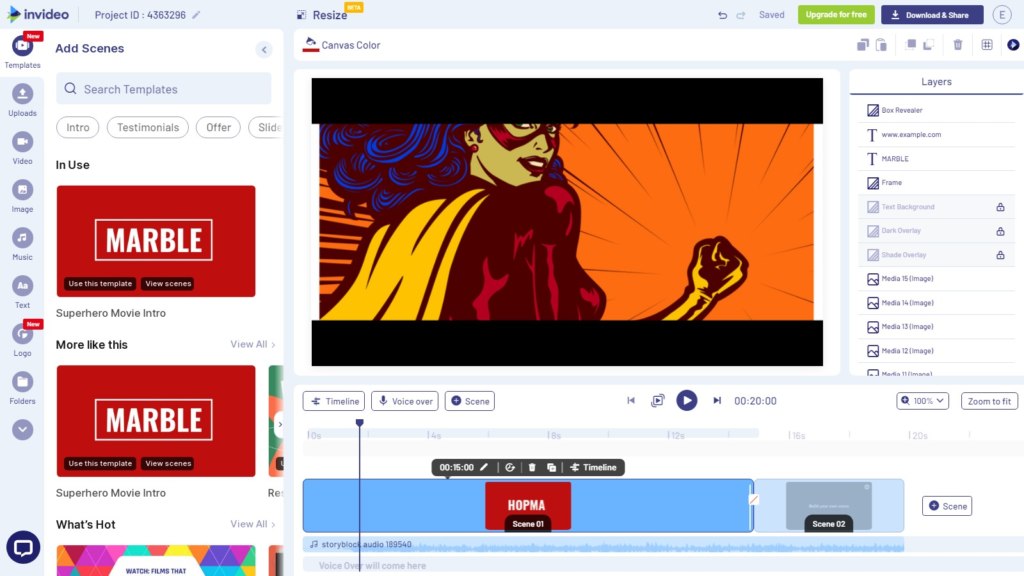This screenshot has width=1024, height=576.
Task: Use the In Use Marble template
Action: (x=100, y=283)
